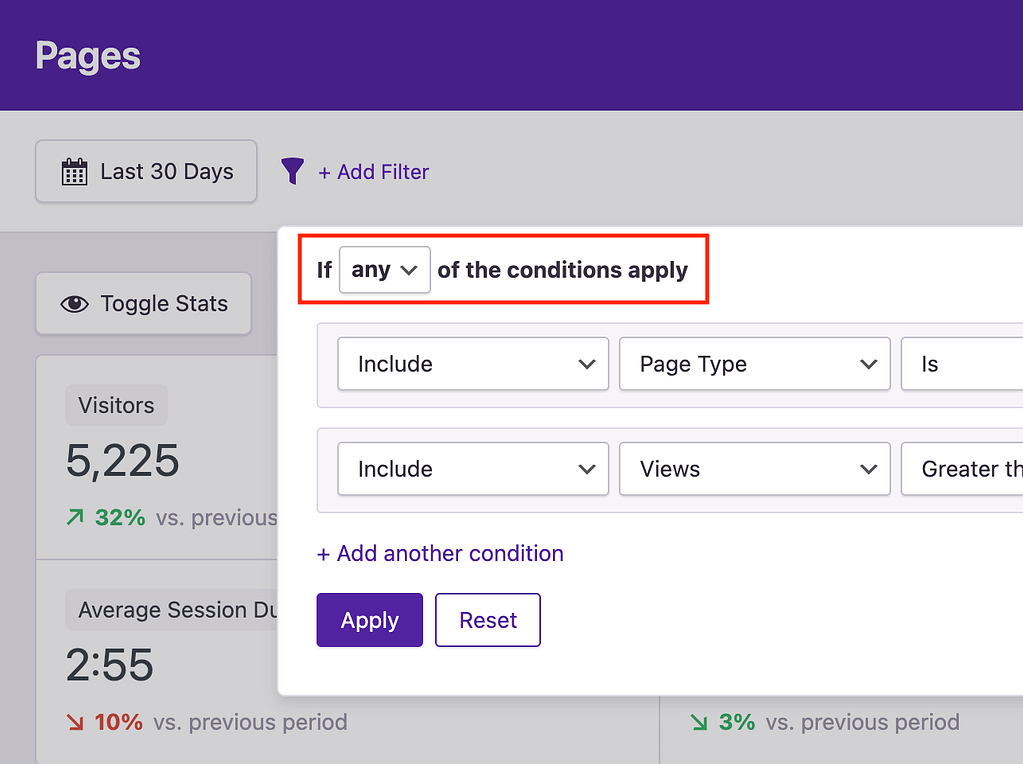This screenshot has width=1023, height=764.
Task: Click the chevron on the Page Type dropdown
Action: [868, 364]
